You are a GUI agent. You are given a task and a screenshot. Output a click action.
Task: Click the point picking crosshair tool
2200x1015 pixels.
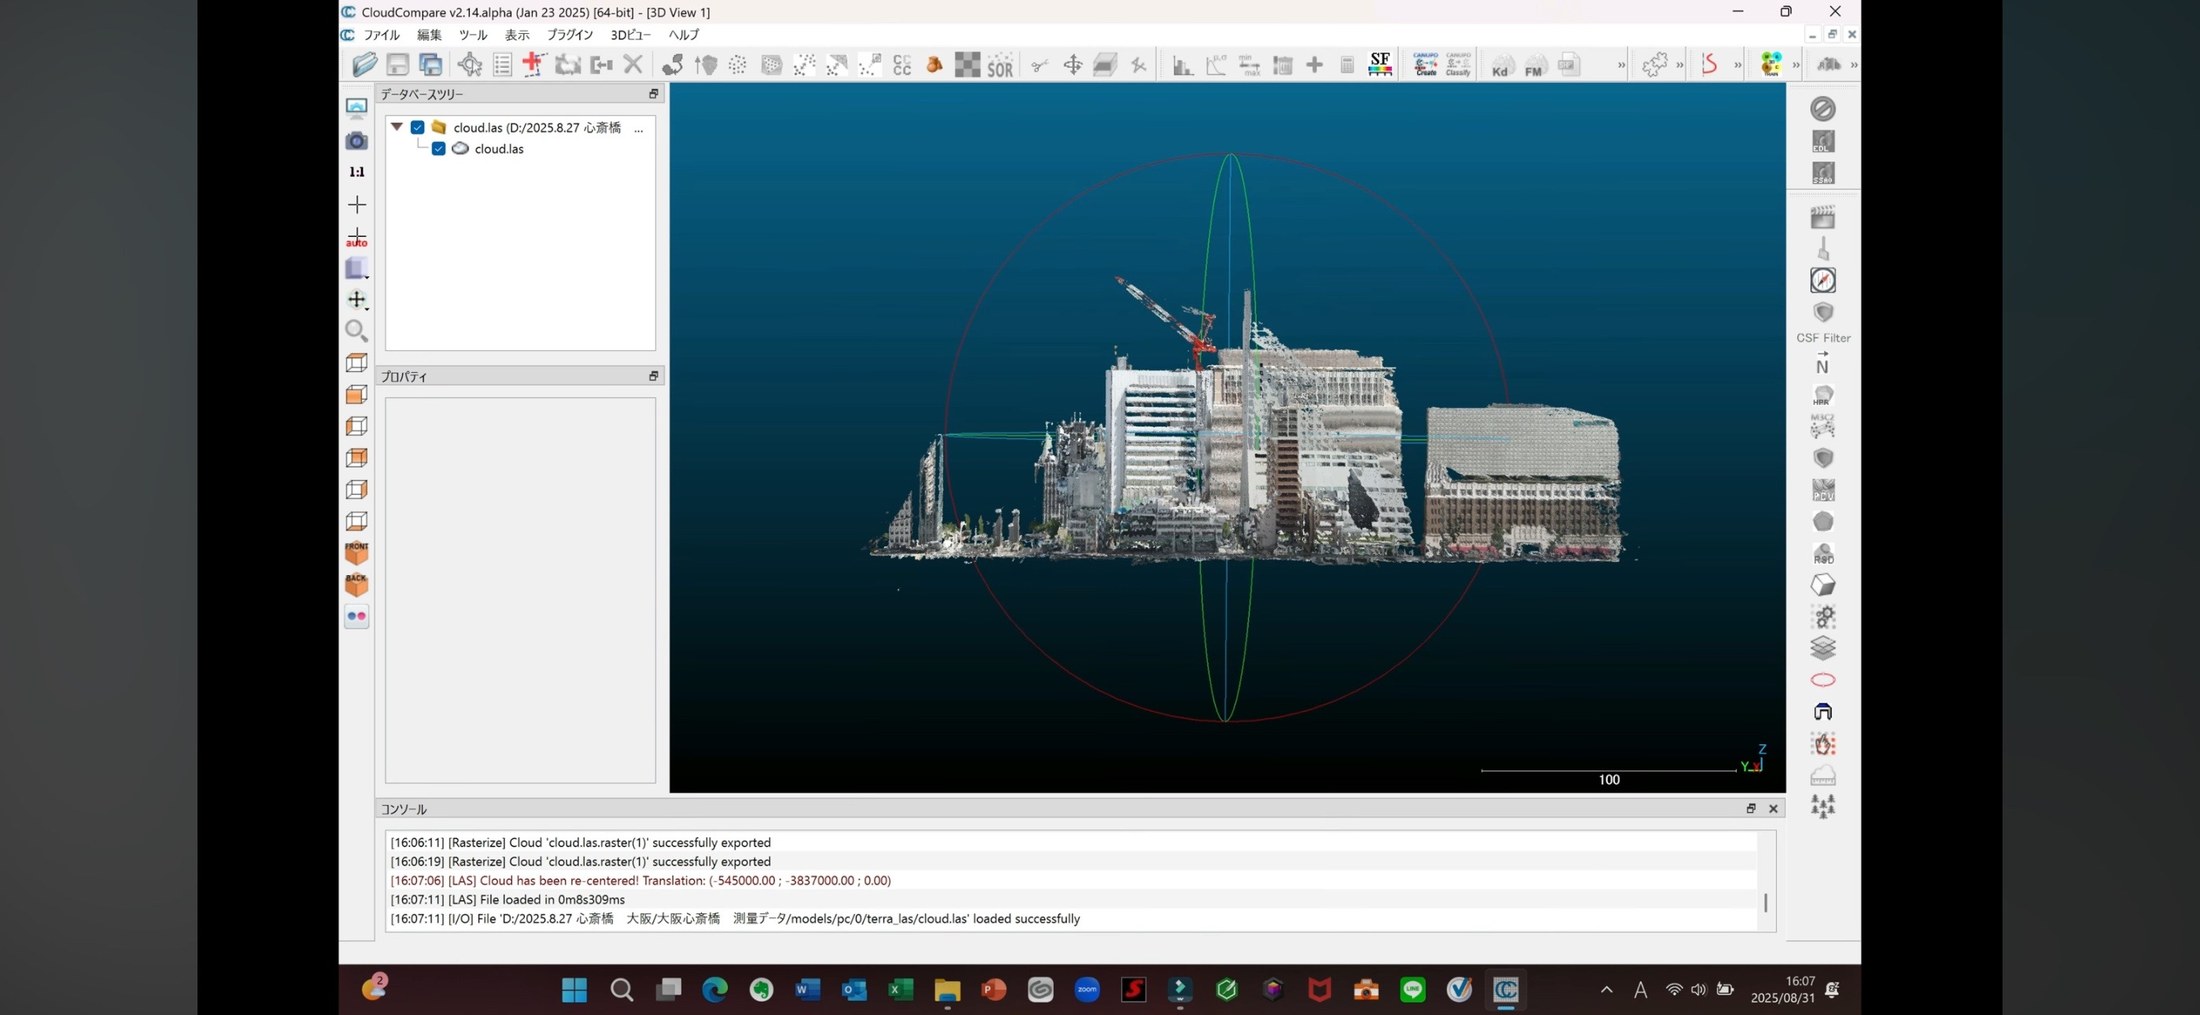tap(470, 65)
